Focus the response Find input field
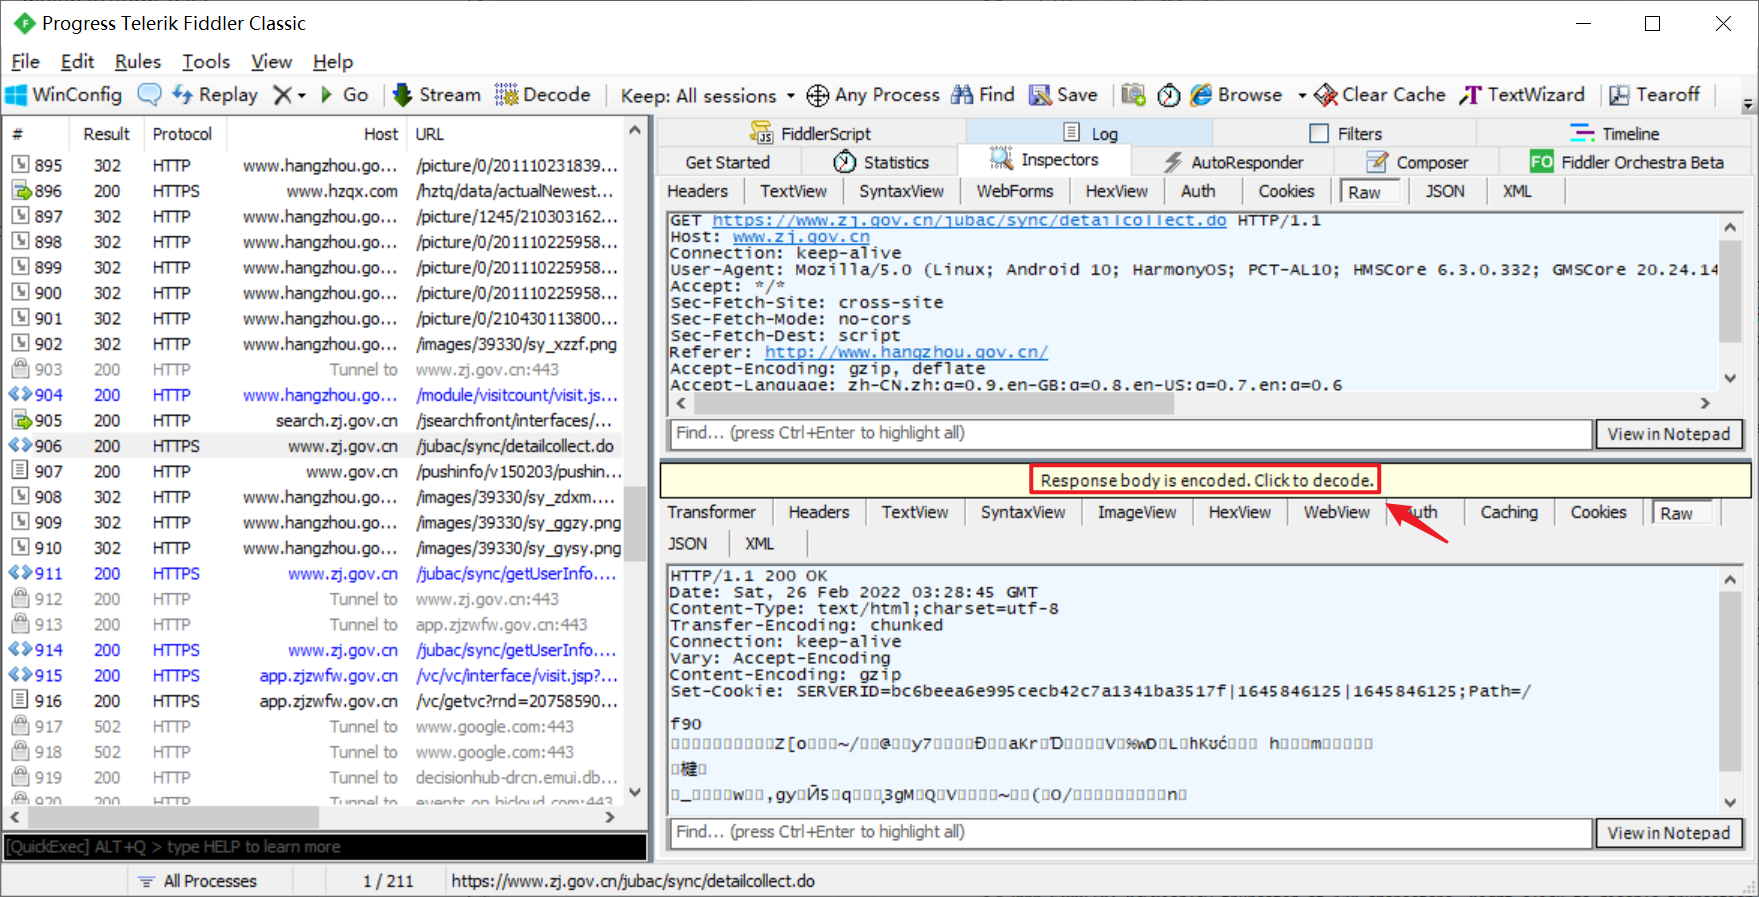This screenshot has height=897, width=1759. (x=1129, y=832)
